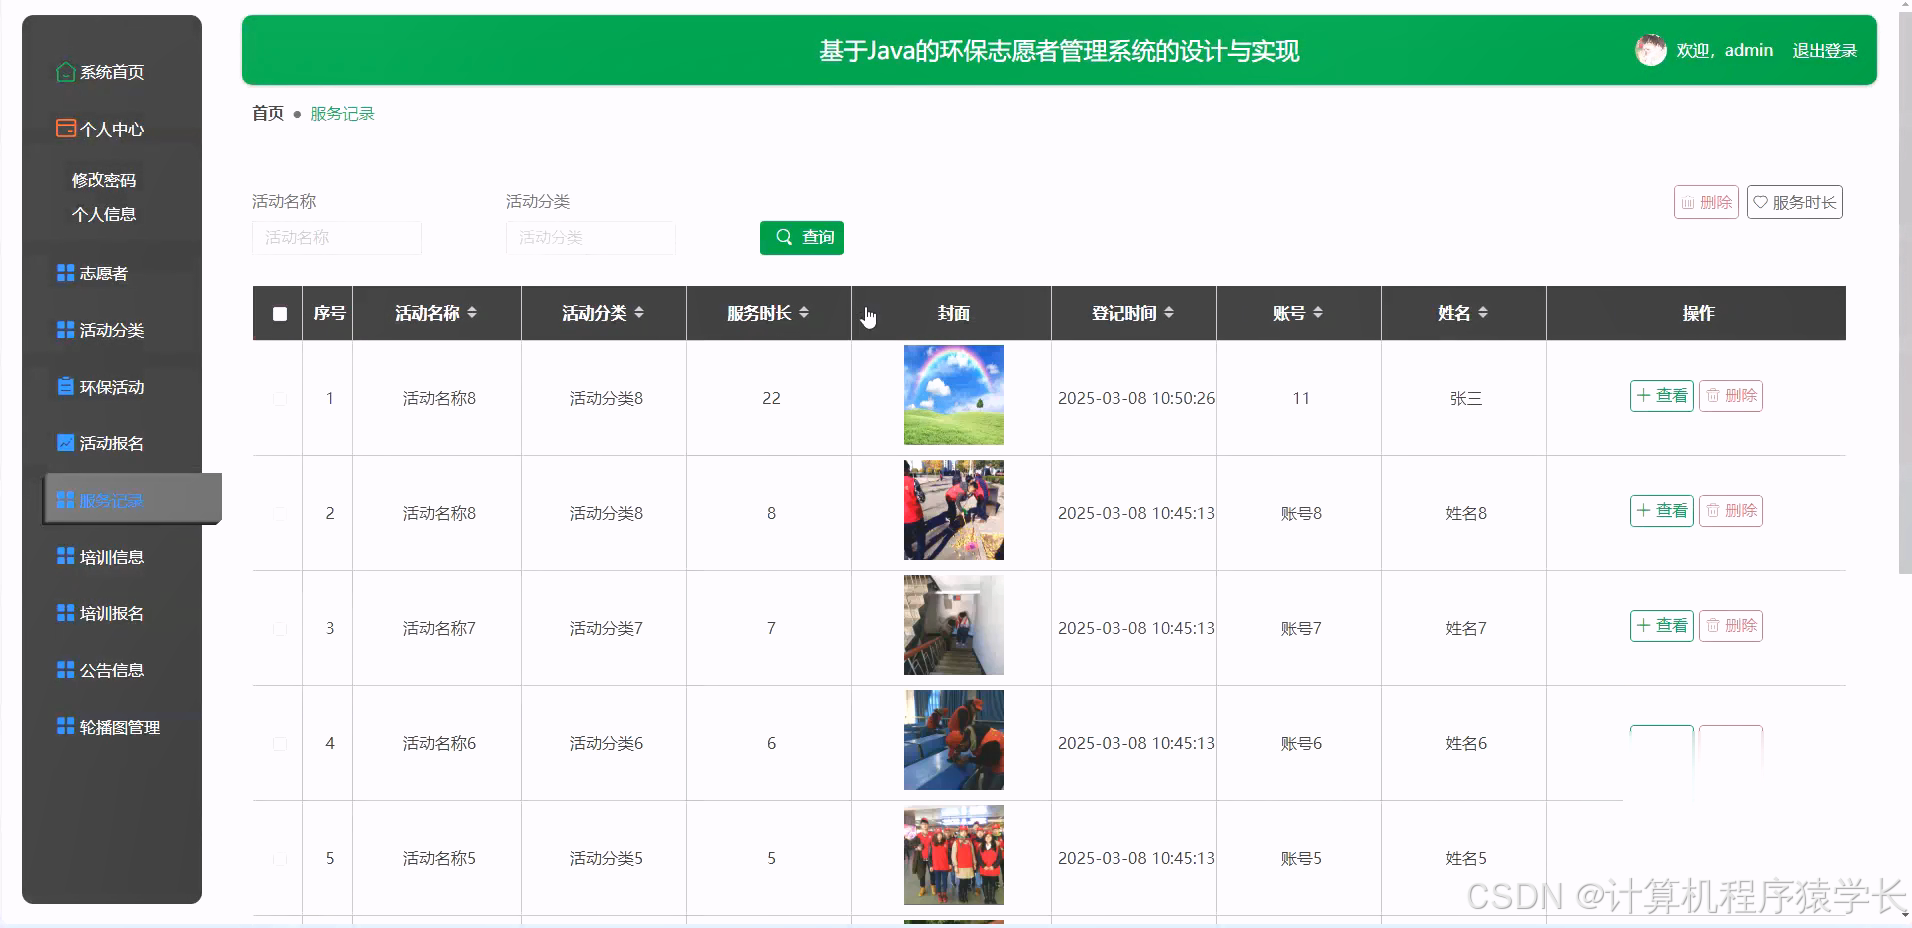This screenshot has width=1912, height=928.
Task: View the rainbow cover image of row 1
Action: [952, 395]
